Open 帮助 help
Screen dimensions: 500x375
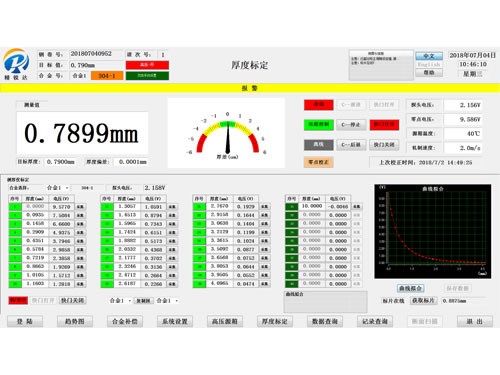(x=429, y=73)
